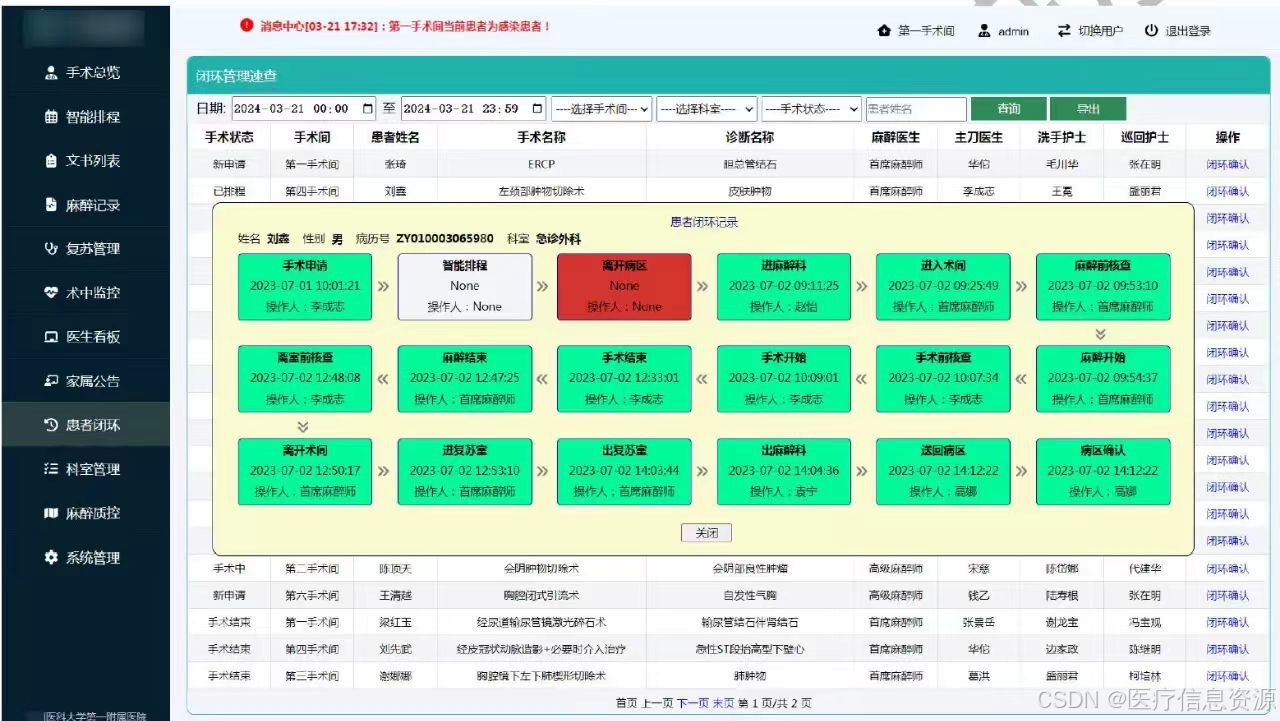Open start date calendar picker icon

pos(368,109)
